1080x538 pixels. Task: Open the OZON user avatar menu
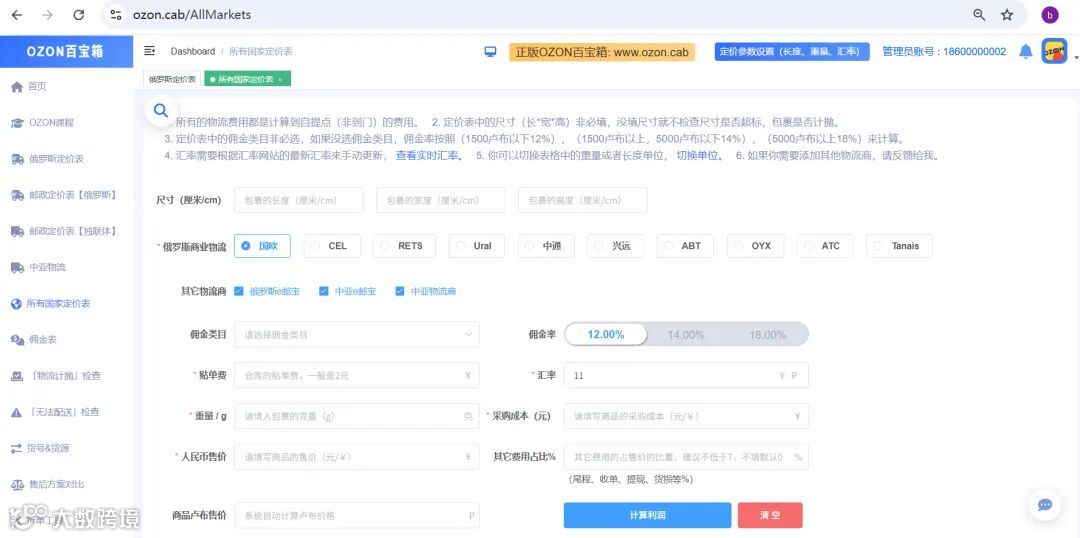(x=1054, y=52)
